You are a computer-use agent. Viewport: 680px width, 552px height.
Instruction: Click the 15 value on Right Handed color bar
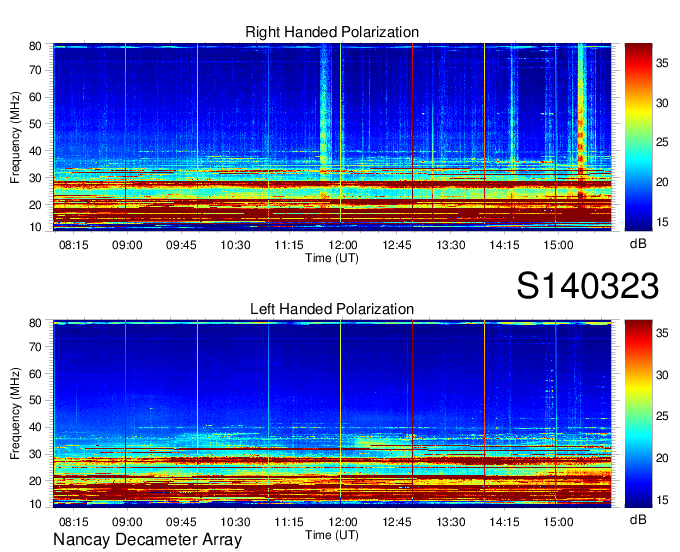(662, 222)
